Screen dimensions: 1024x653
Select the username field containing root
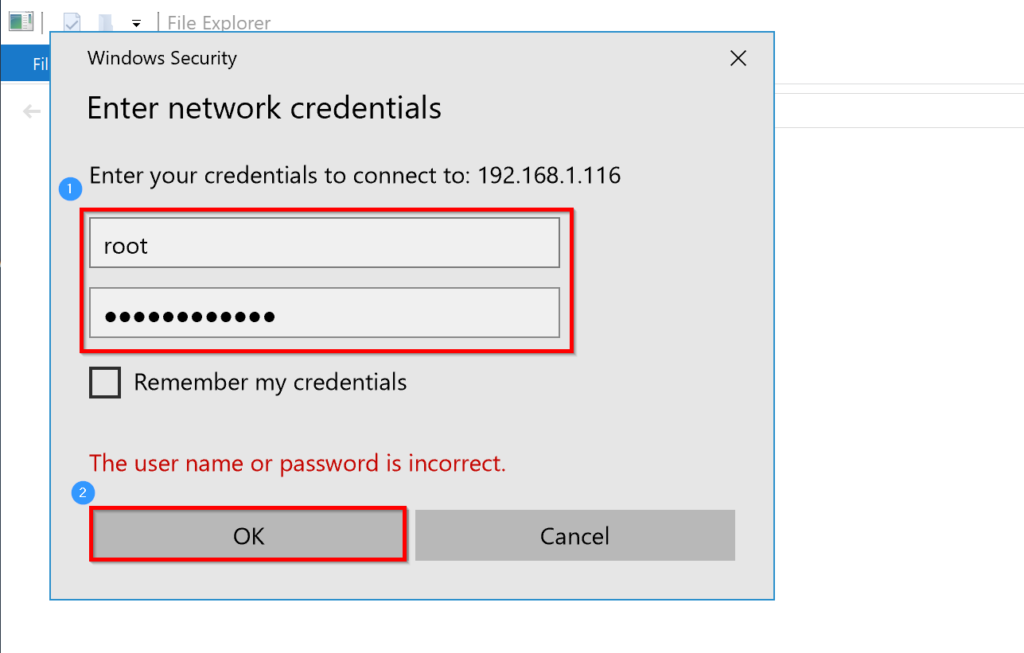pos(324,242)
